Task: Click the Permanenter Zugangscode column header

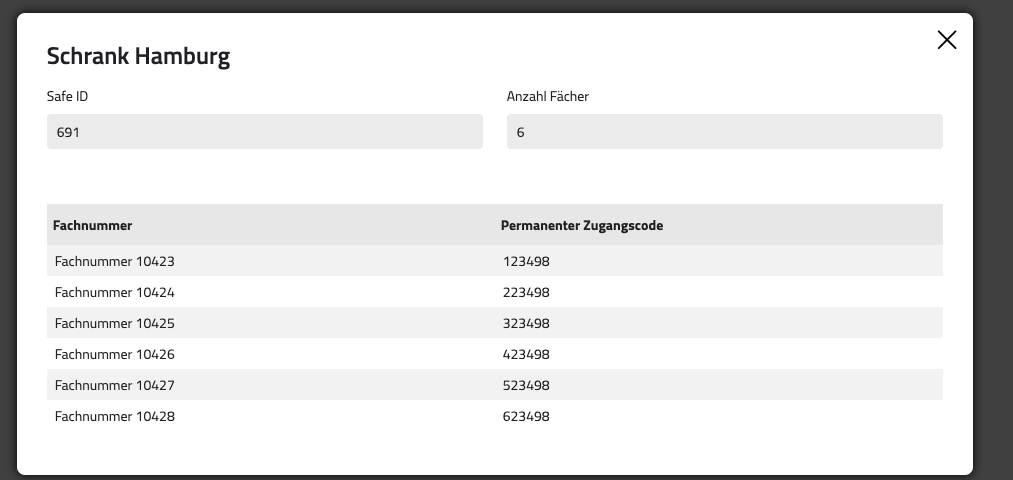Action: 582,225
